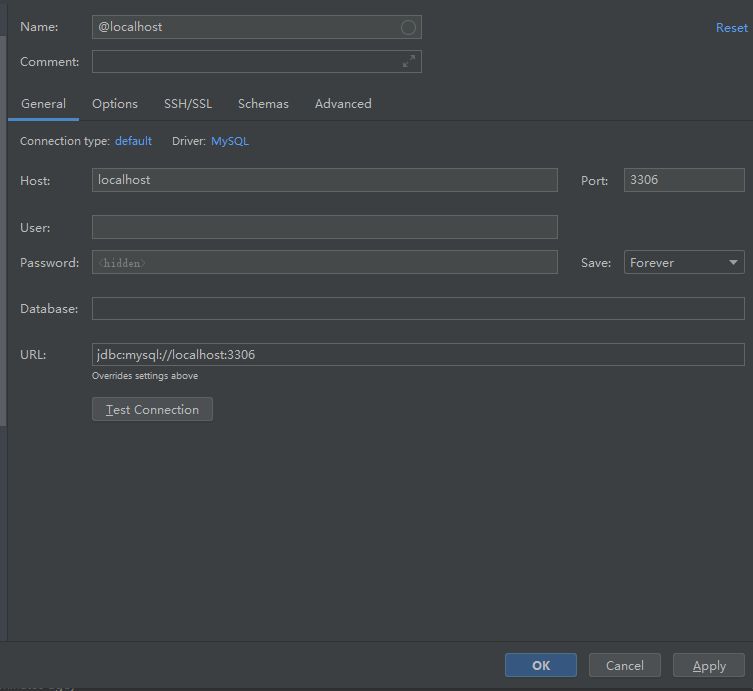Click the Apply button
This screenshot has height=691, width=753.
coord(709,665)
